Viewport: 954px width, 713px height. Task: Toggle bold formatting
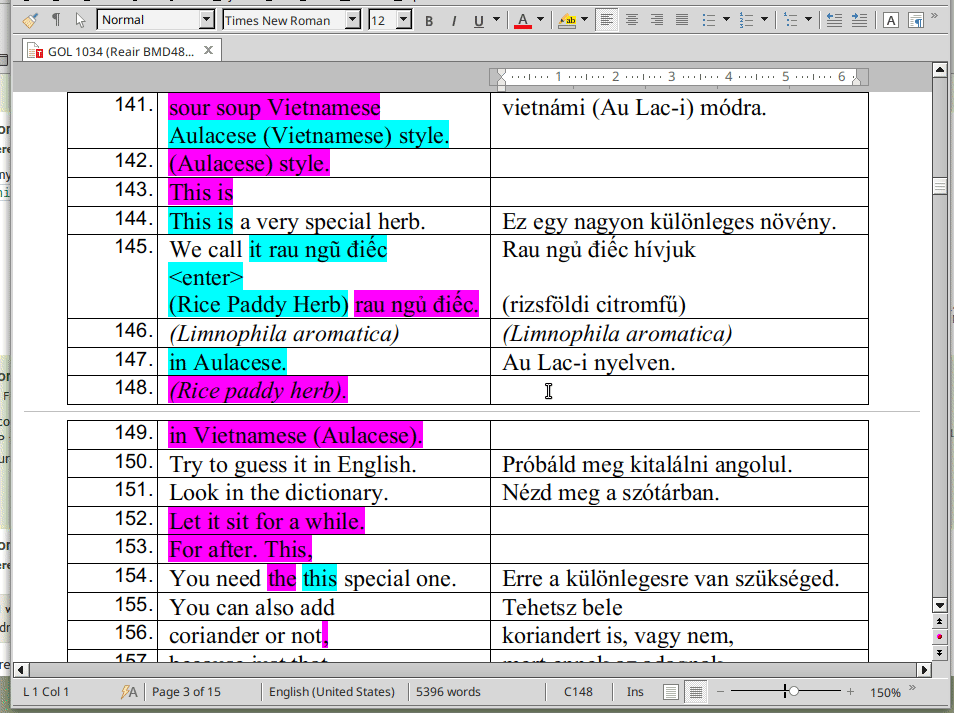click(x=429, y=20)
